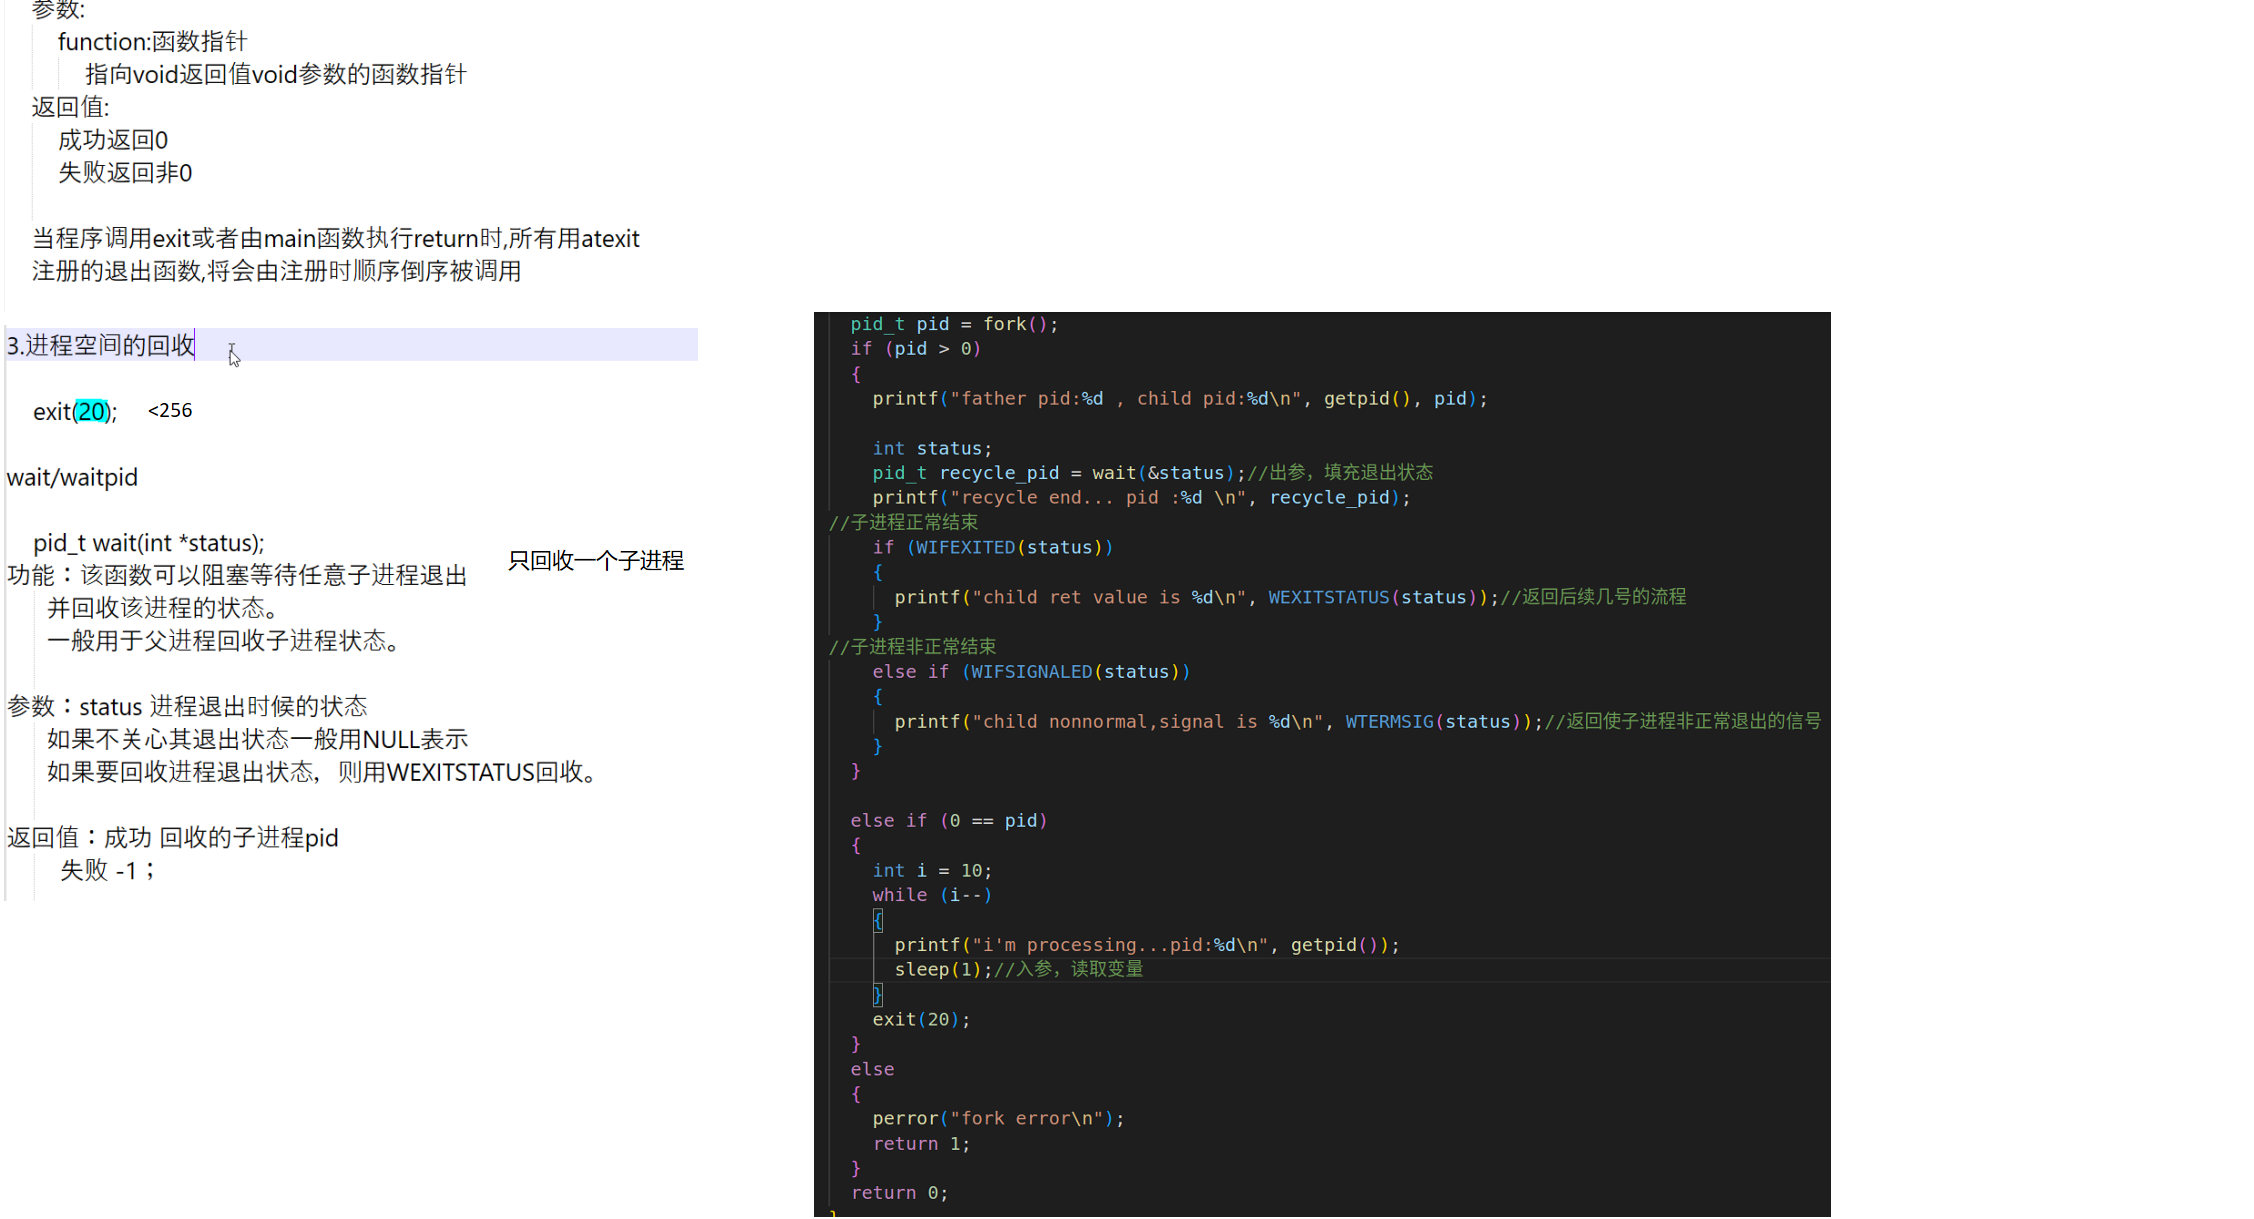2254x1219 pixels.
Task: Click line '当程序调用exit或者由main函数执行return时,所有用atexit'
Action: pyautogui.click(x=336, y=239)
